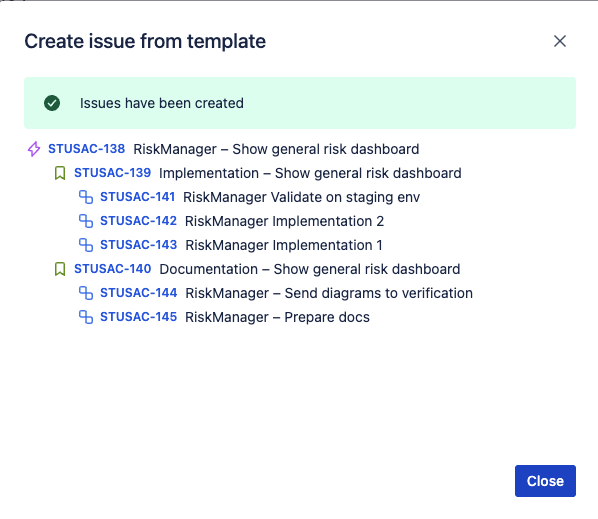This screenshot has height=519, width=598.
Task: Click the subtask icon beside STUSAC-142
Action: pyautogui.click(x=86, y=221)
